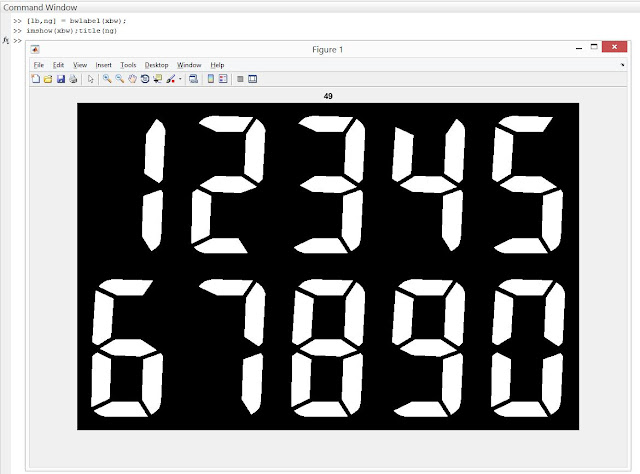Select the Brush data tool
The height and width of the screenshot is (474, 640).
click(x=171, y=79)
